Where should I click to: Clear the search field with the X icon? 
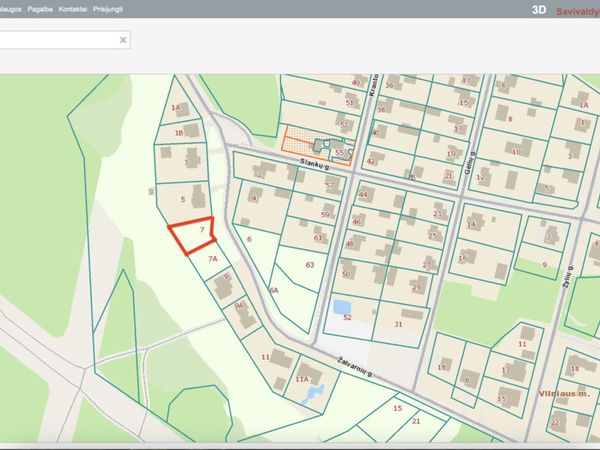(x=123, y=40)
